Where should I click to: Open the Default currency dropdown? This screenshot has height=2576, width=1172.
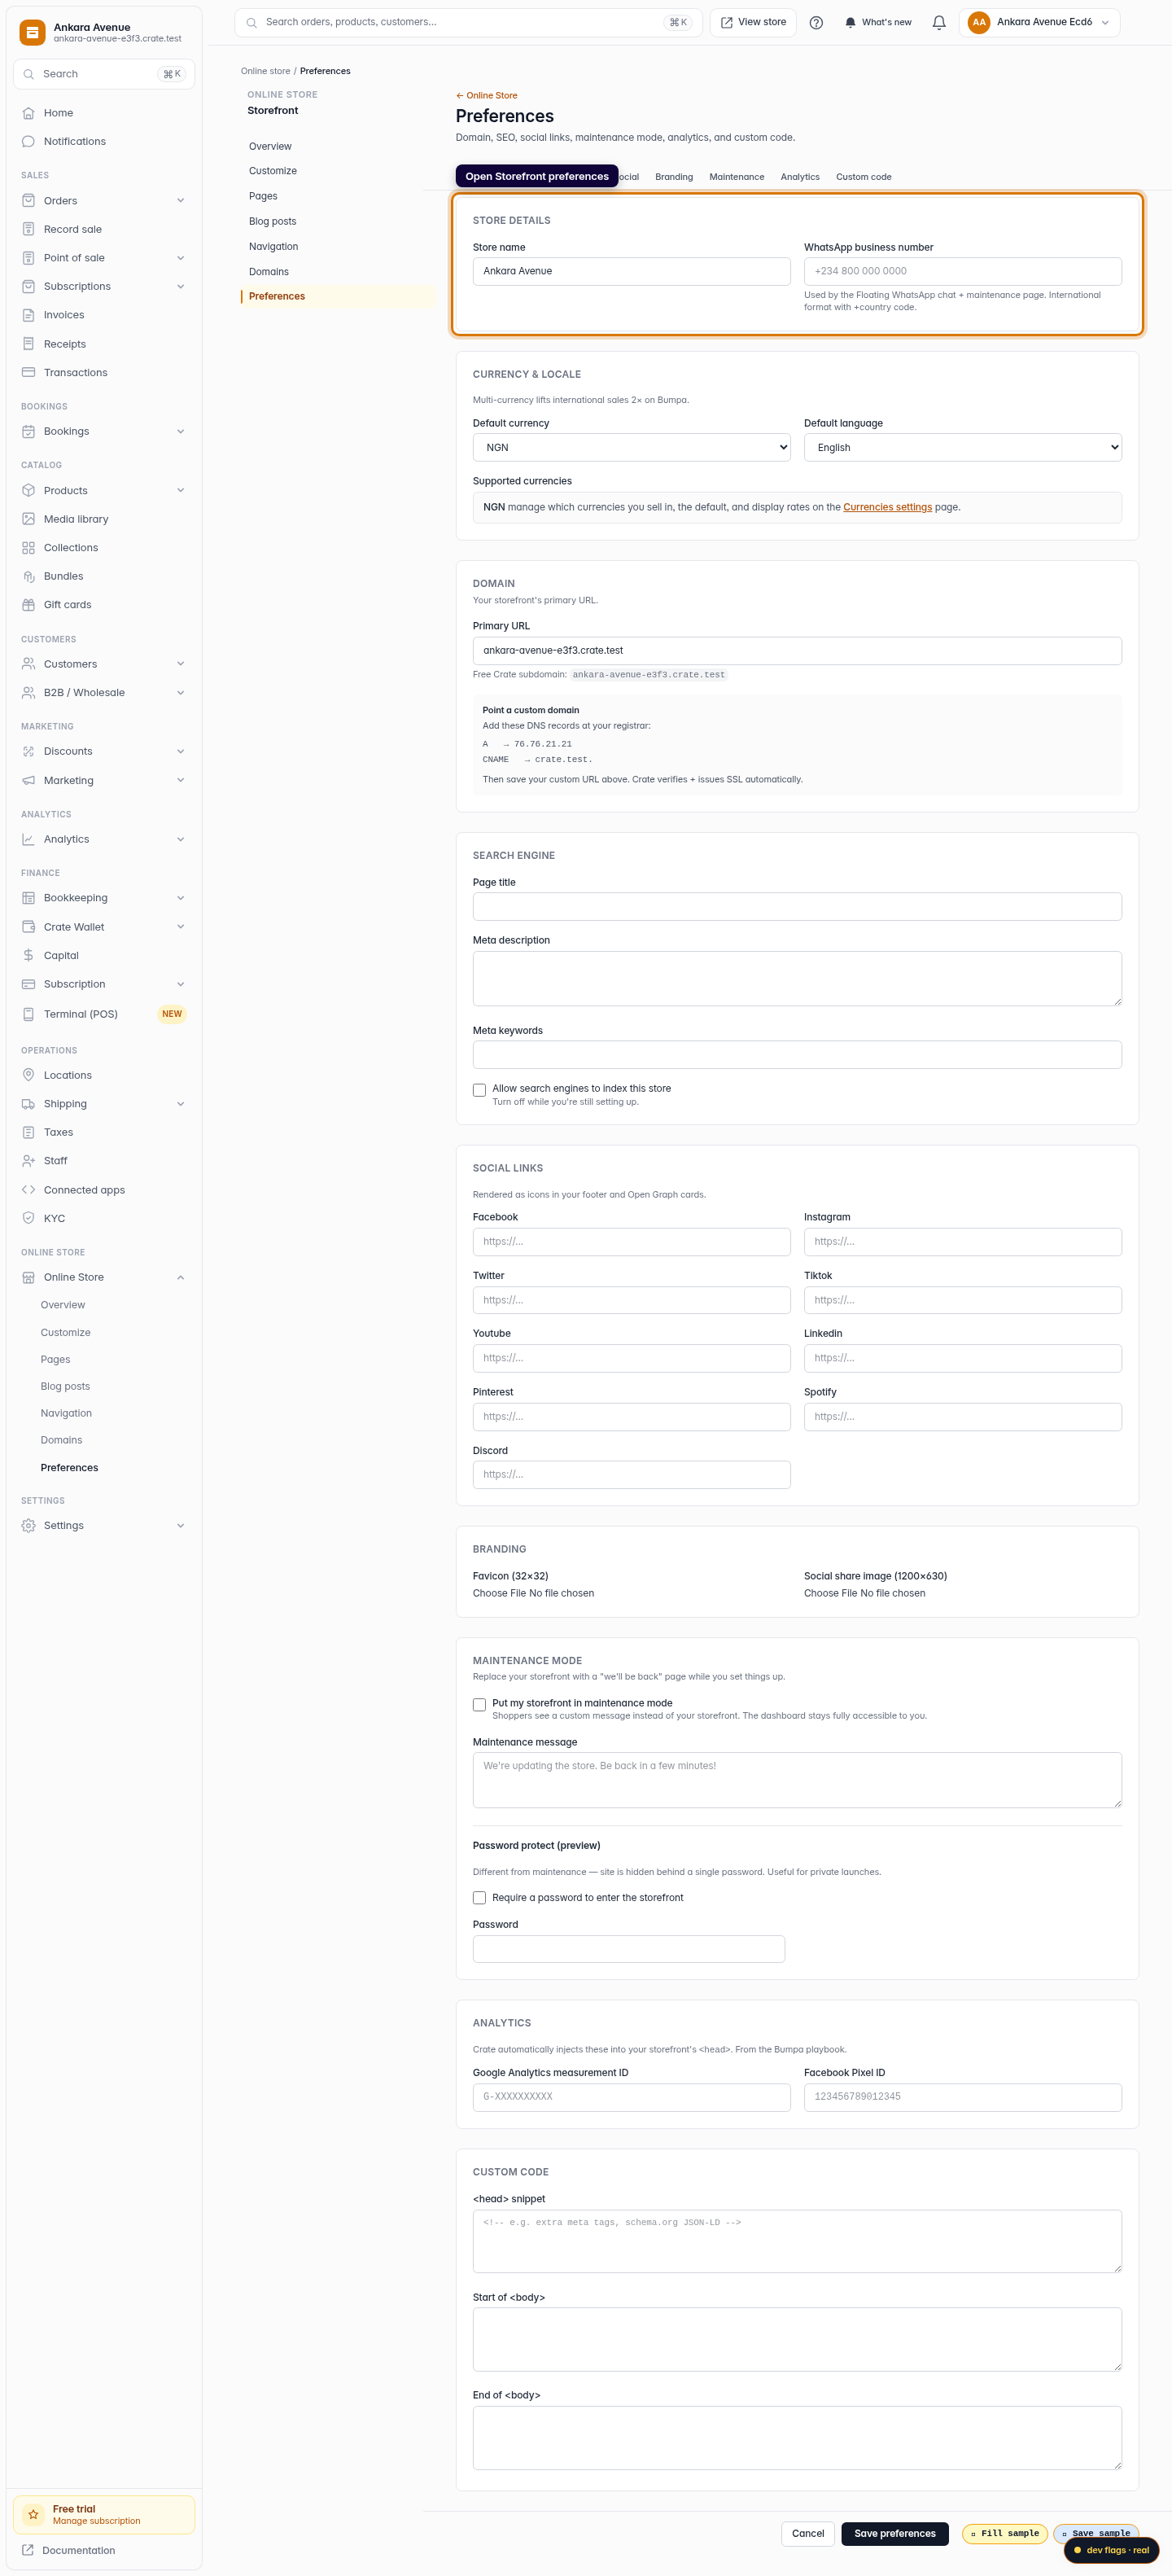[x=632, y=448]
